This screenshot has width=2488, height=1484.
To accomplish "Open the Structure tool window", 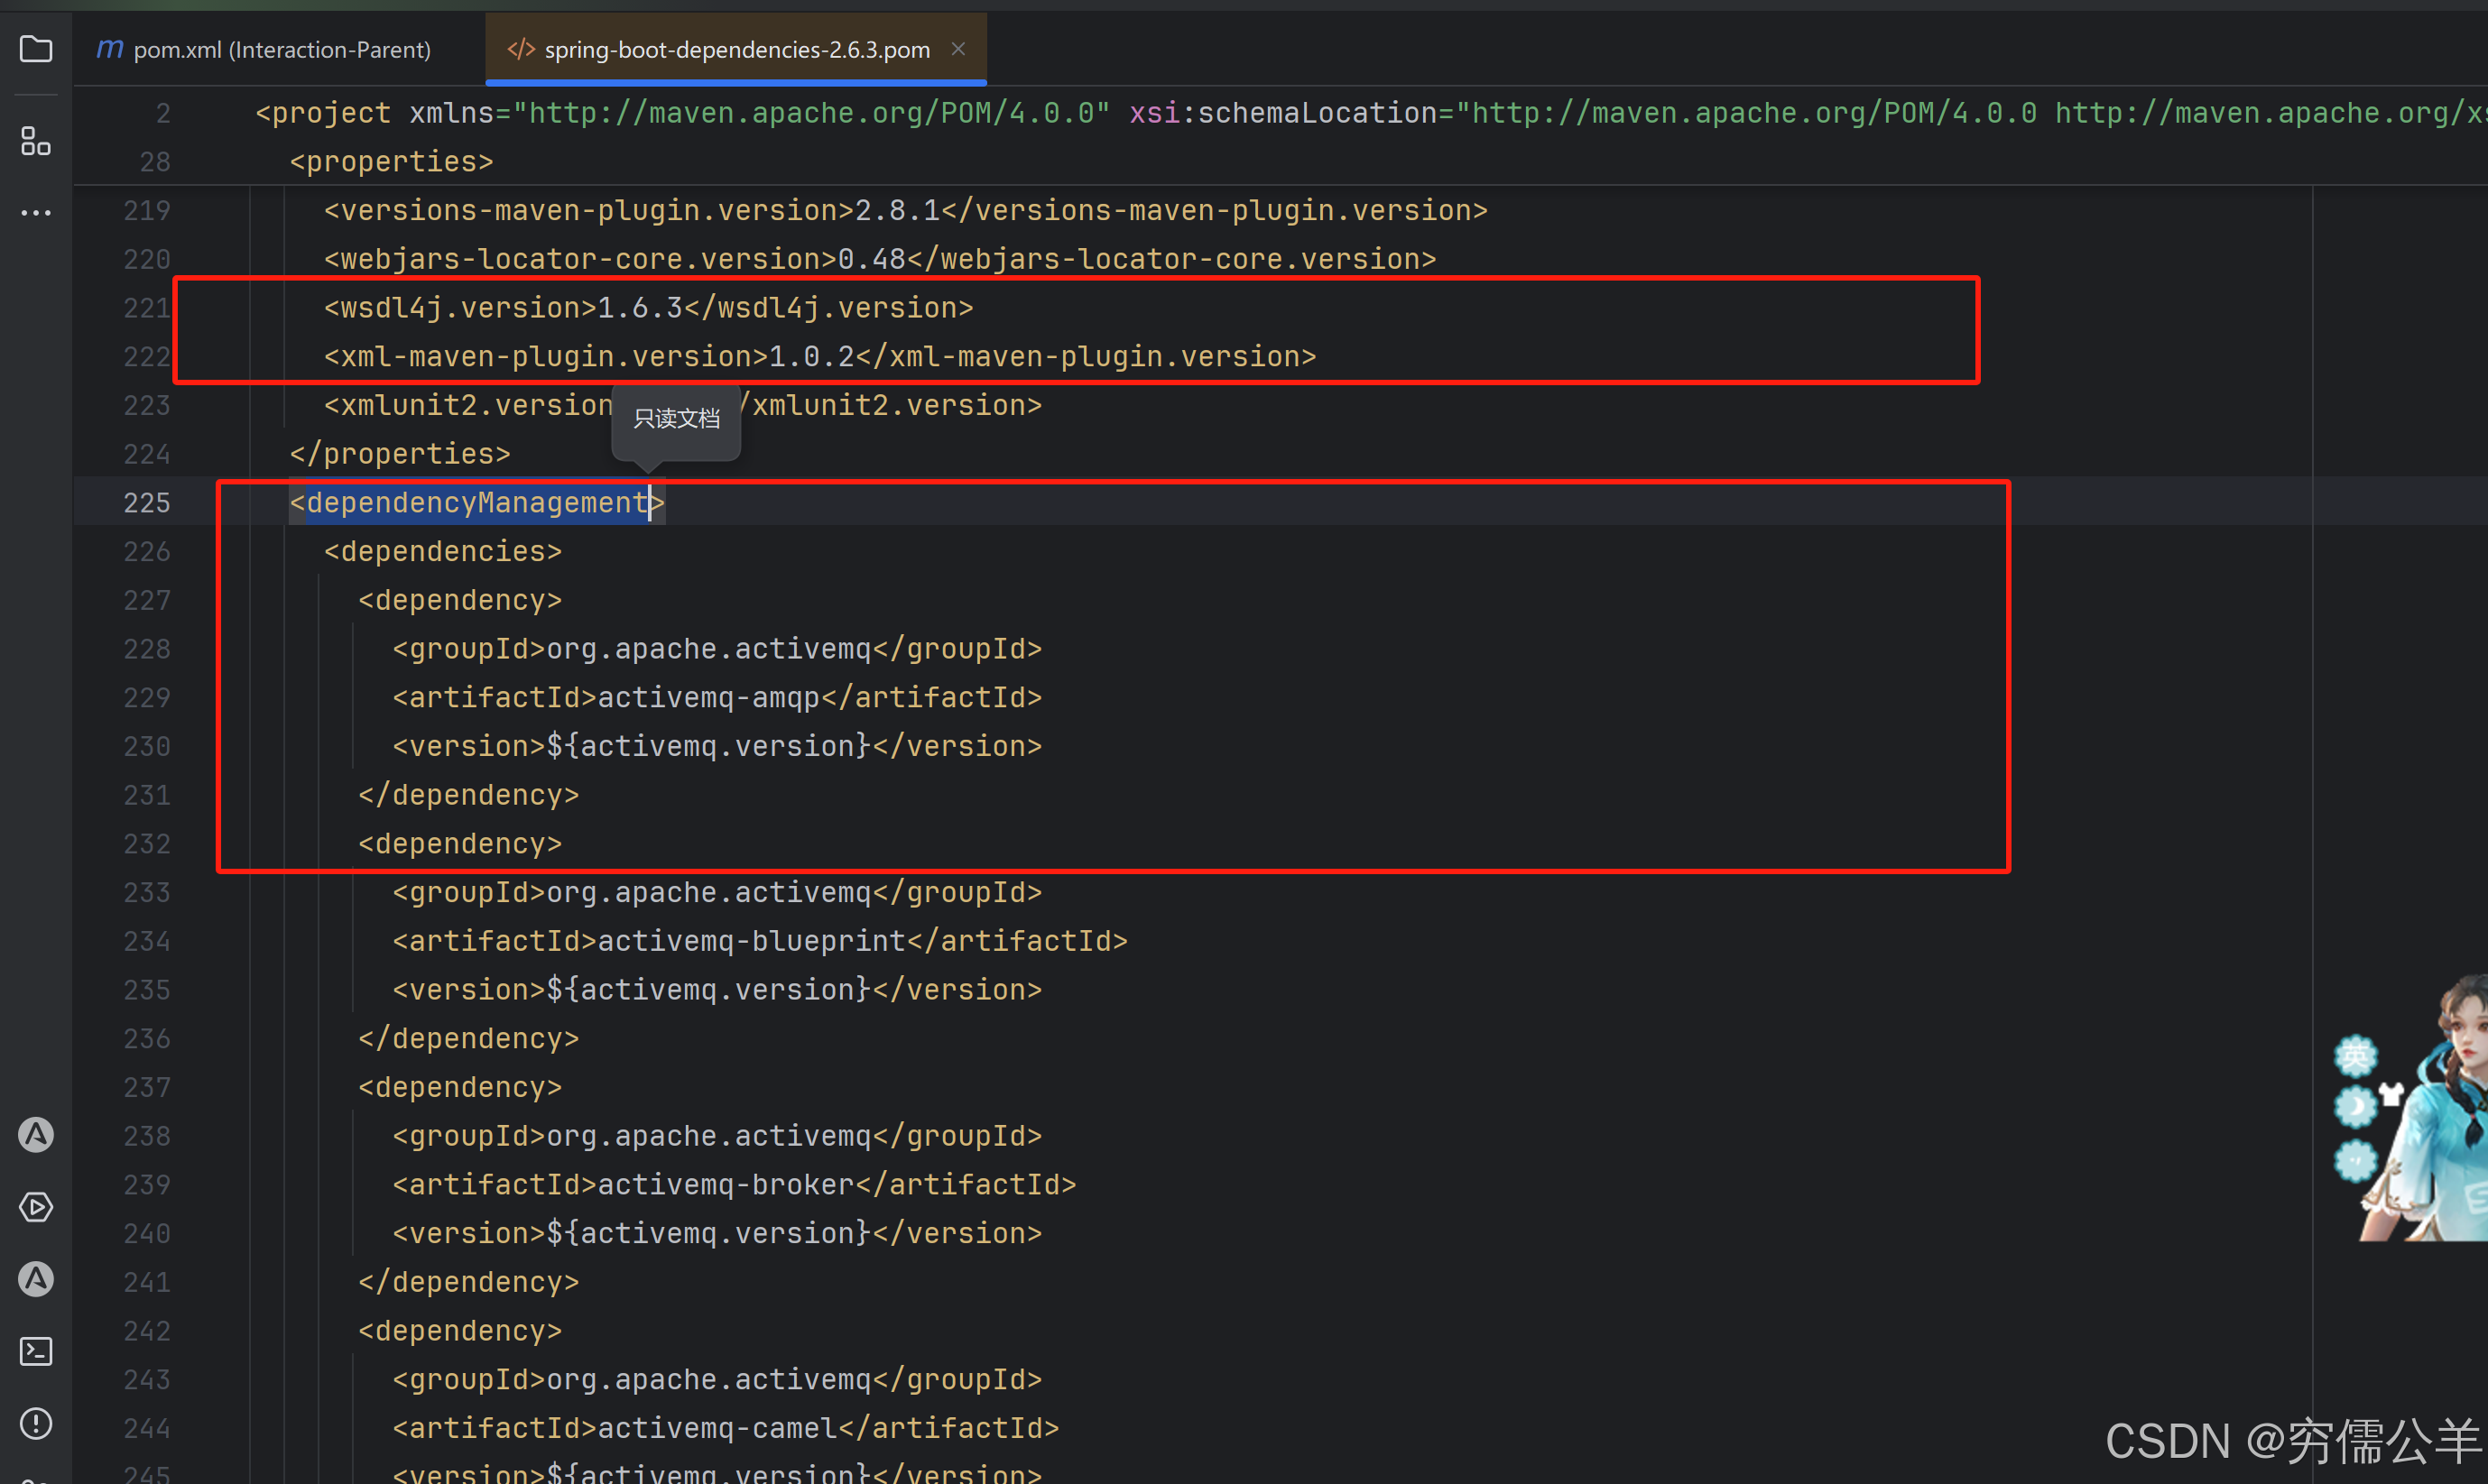I will click(36, 141).
